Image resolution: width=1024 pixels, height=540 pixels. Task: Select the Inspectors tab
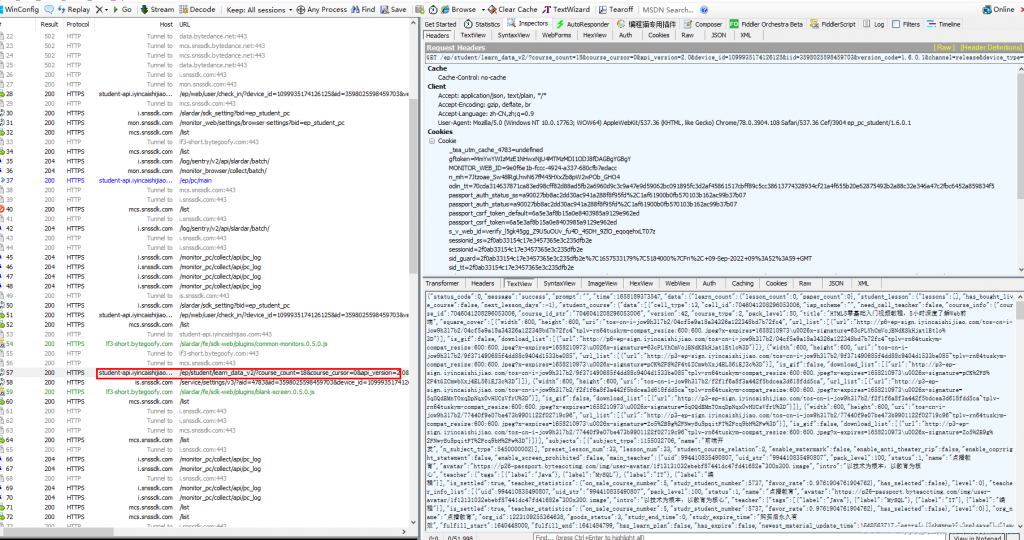tap(528, 24)
